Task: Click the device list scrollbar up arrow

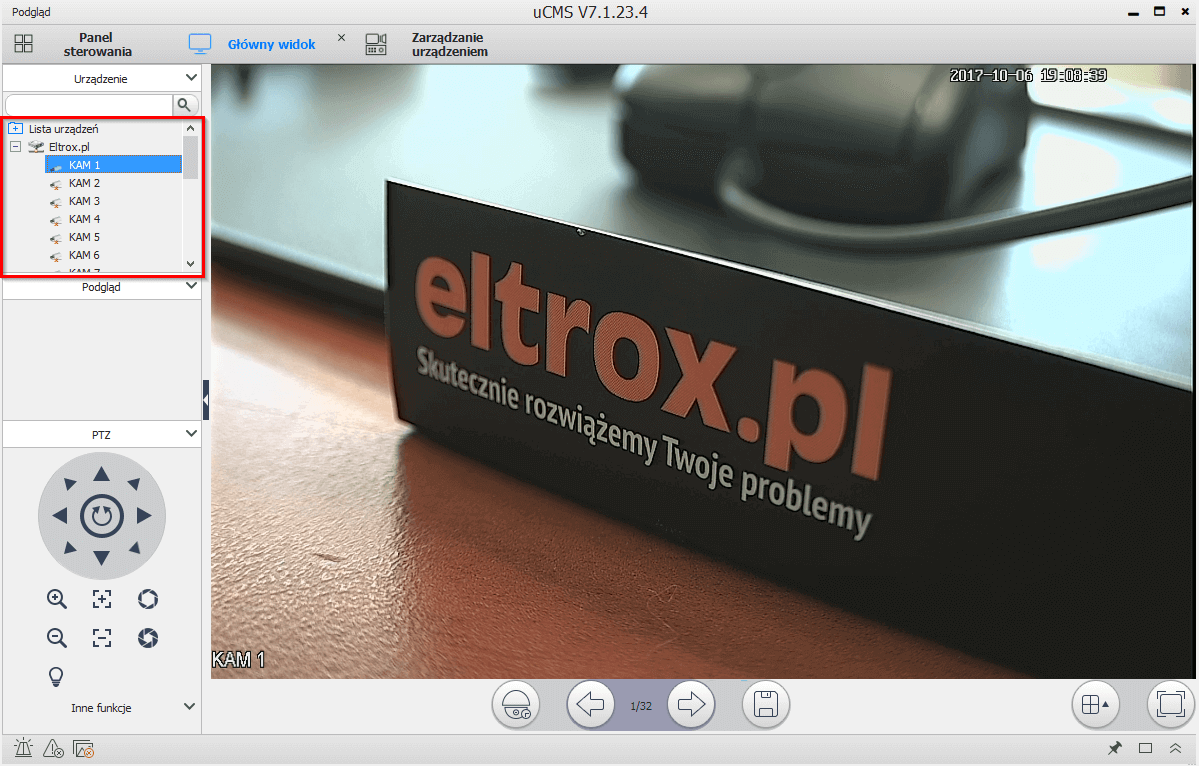Action: point(190,128)
